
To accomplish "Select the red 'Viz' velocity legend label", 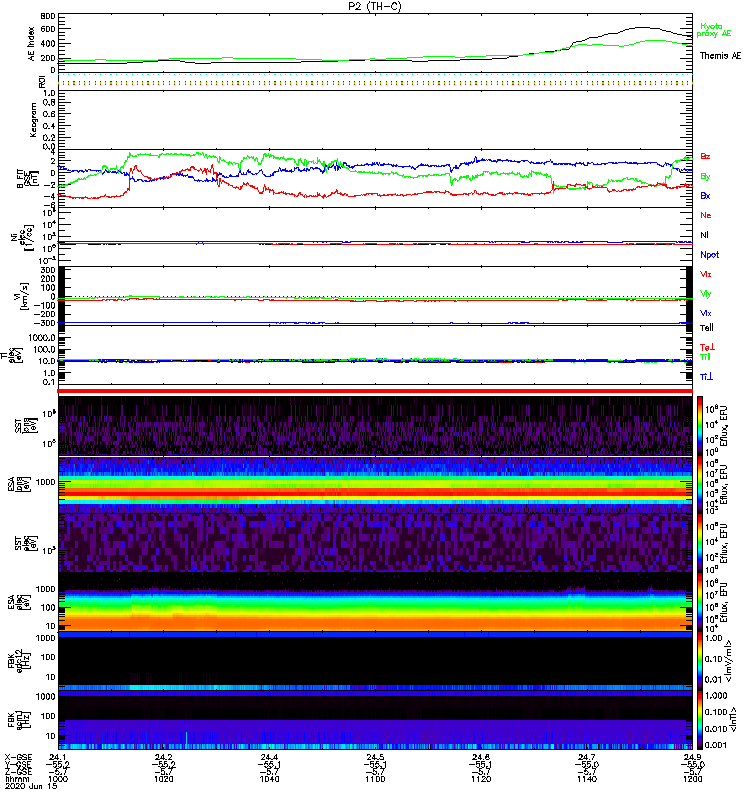I will click(x=705, y=274).
